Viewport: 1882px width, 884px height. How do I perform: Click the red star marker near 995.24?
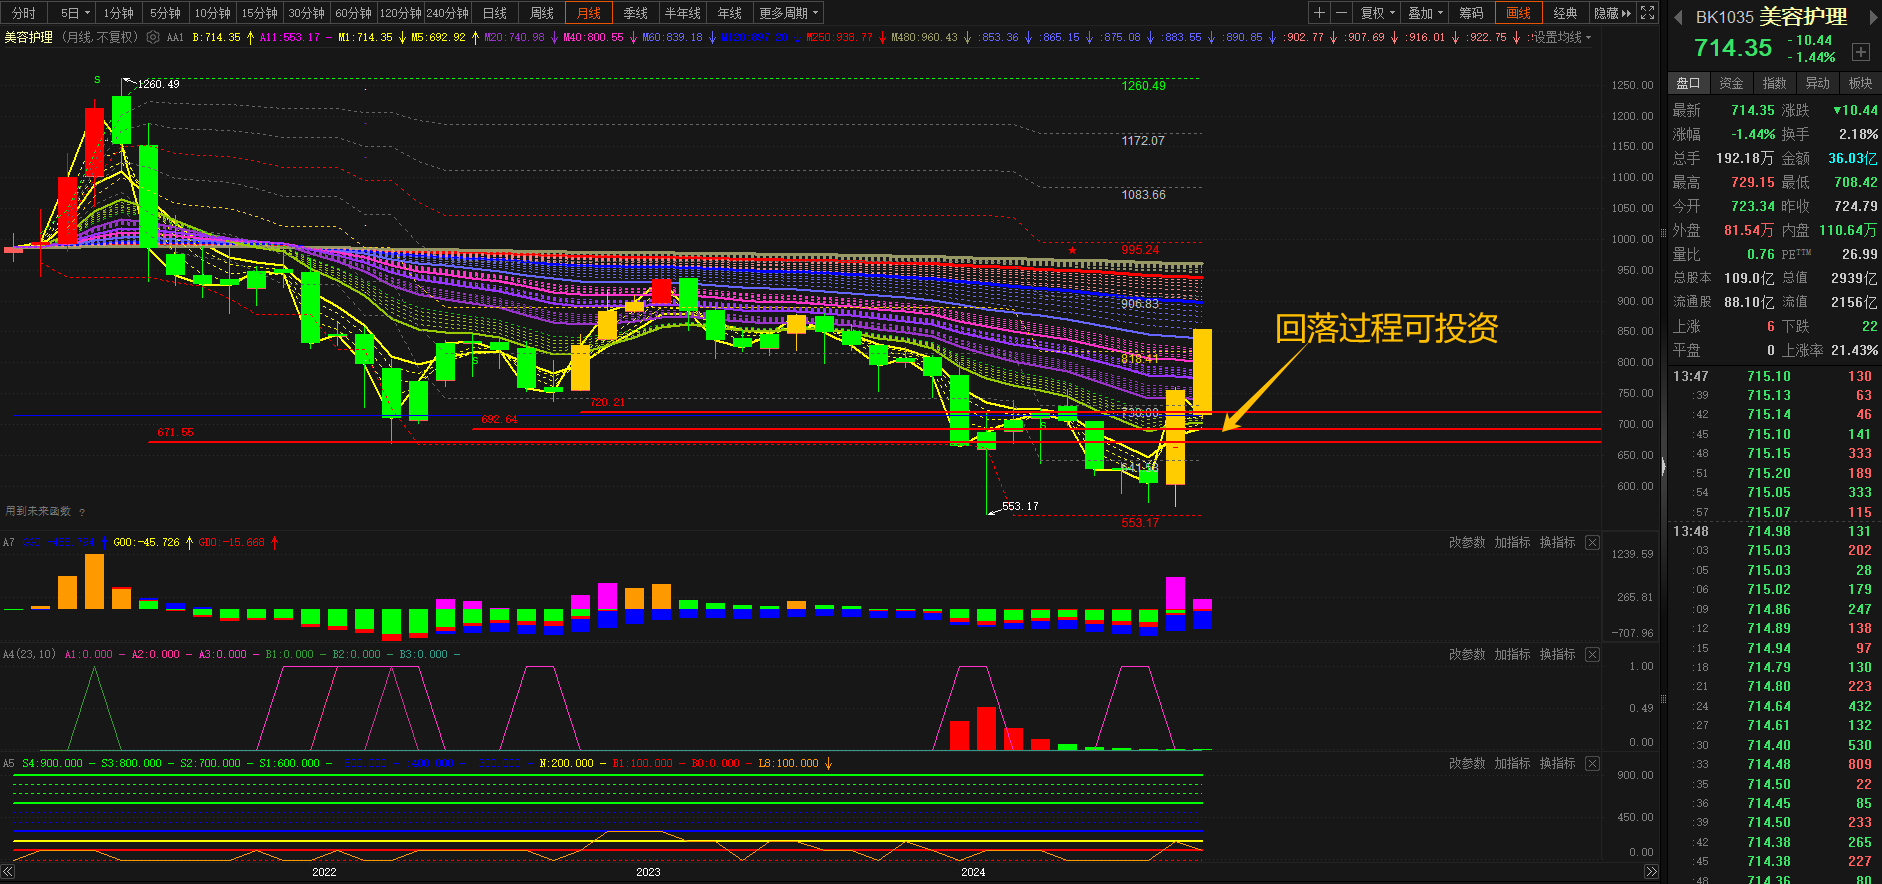click(1072, 250)
